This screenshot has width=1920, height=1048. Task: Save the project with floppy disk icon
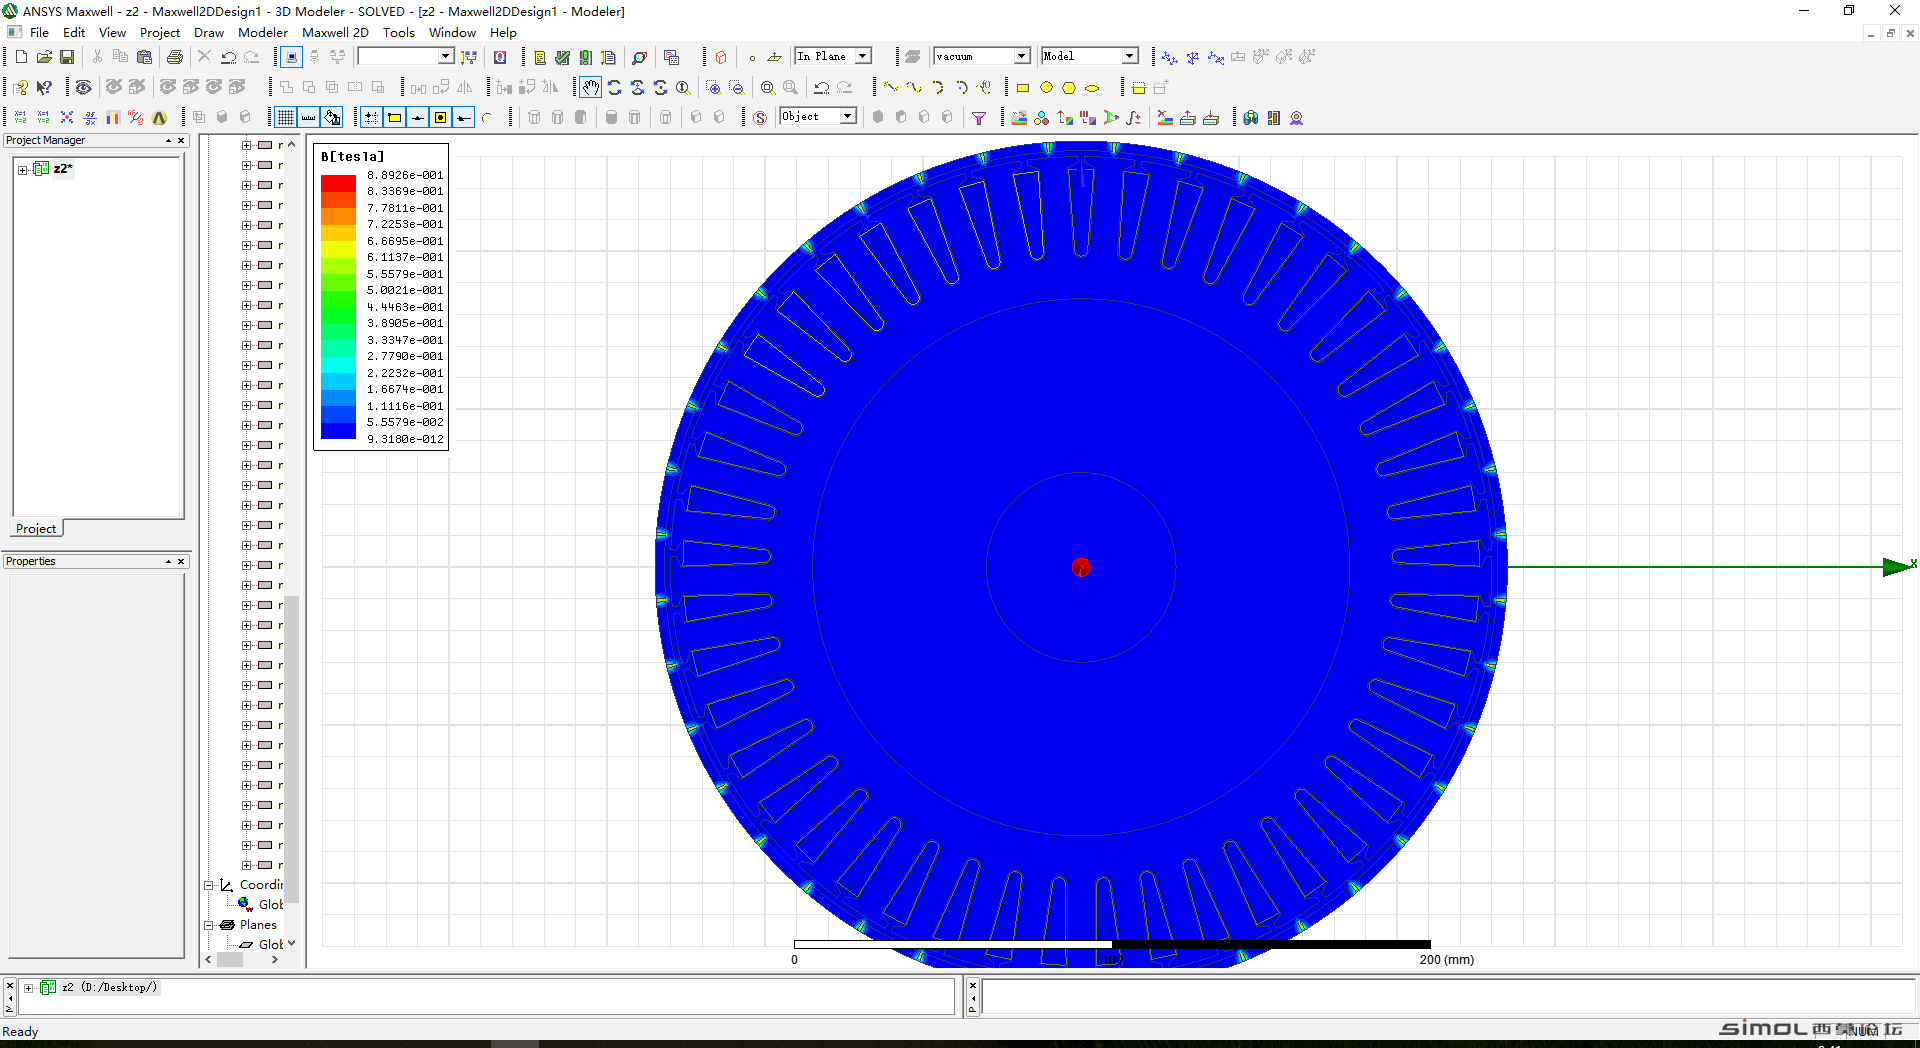click(67, 57)
